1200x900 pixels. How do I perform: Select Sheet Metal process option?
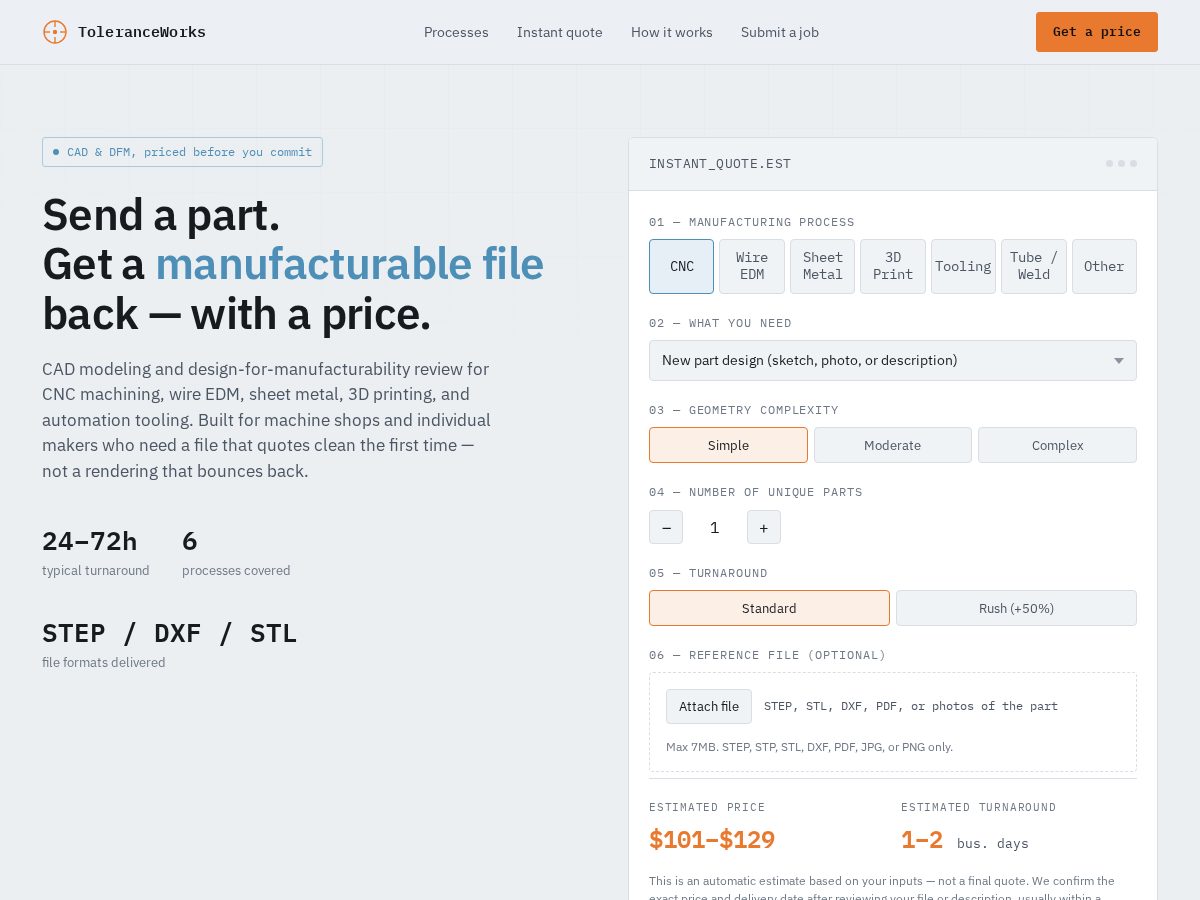point(823,266)
